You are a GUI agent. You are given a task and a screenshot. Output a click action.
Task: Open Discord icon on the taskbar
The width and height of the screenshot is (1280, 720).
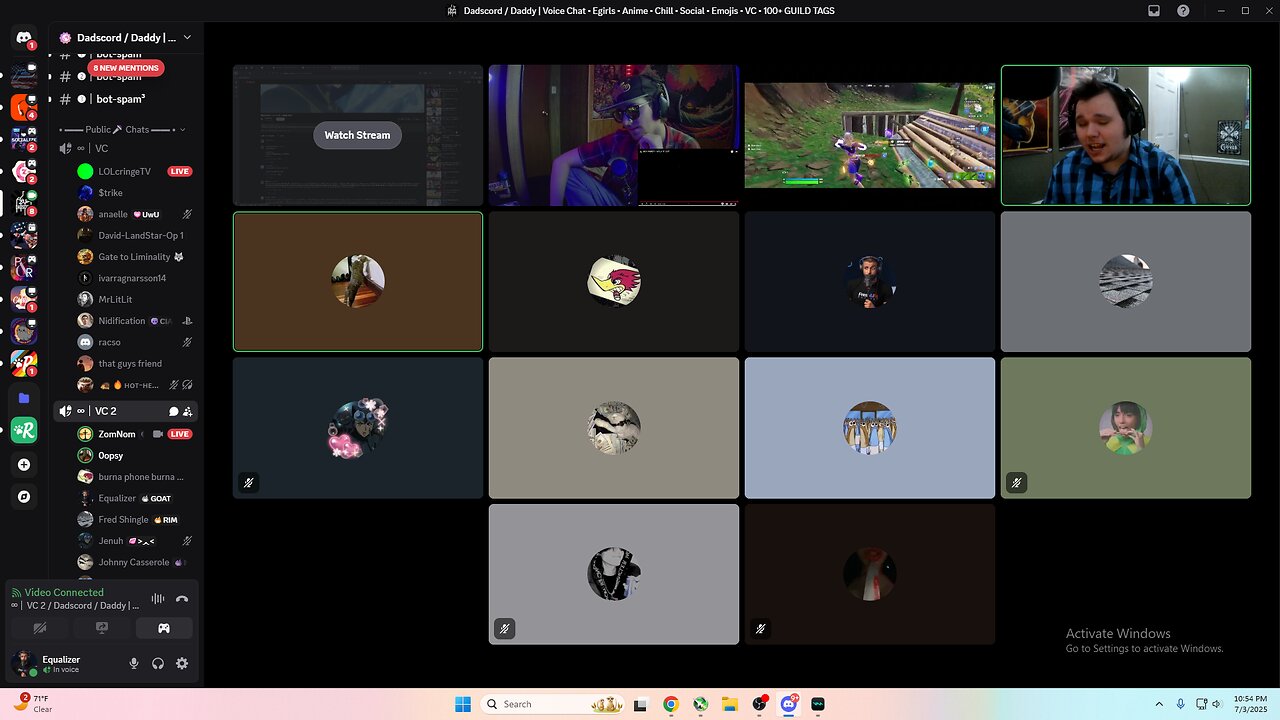click(789, 704)
